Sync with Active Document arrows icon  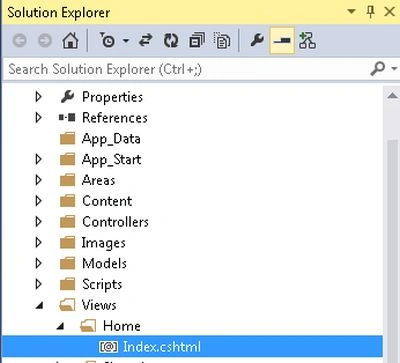145,41
